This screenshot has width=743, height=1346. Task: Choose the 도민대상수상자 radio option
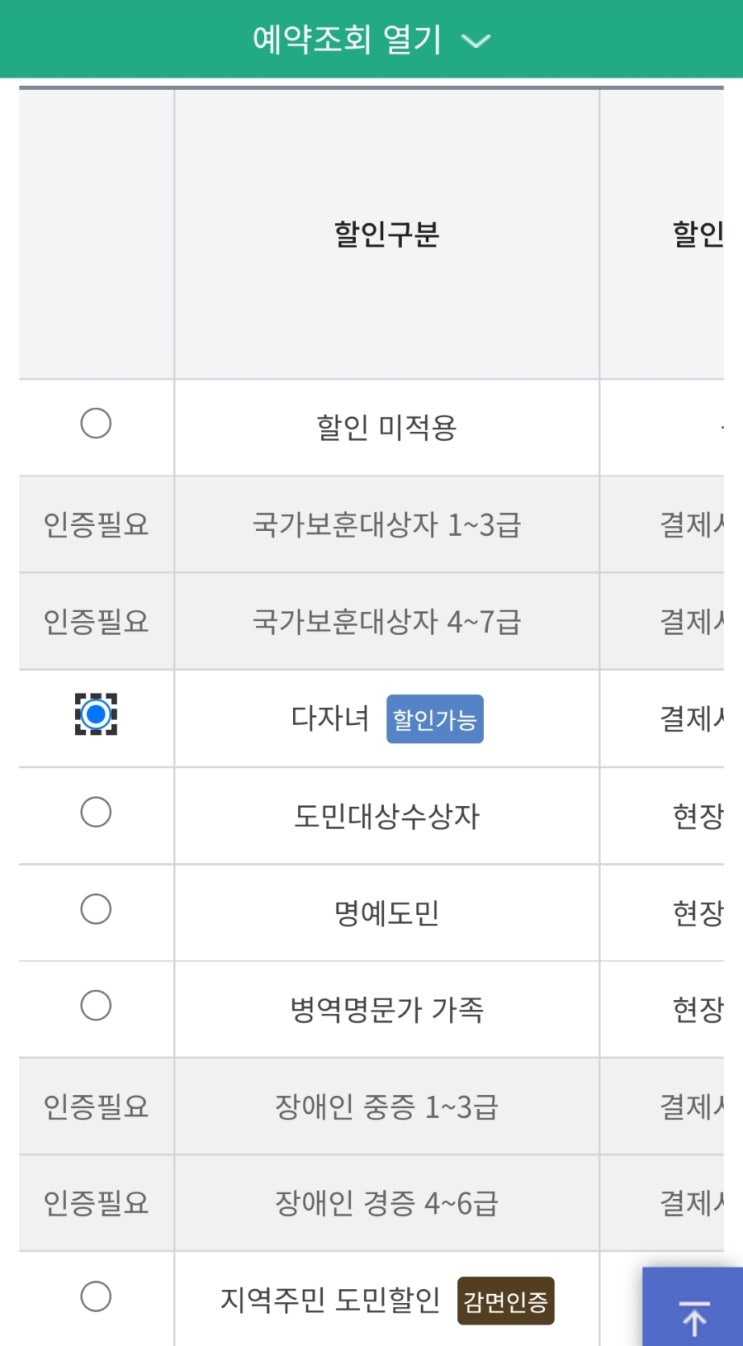click(x=96, y=812)
